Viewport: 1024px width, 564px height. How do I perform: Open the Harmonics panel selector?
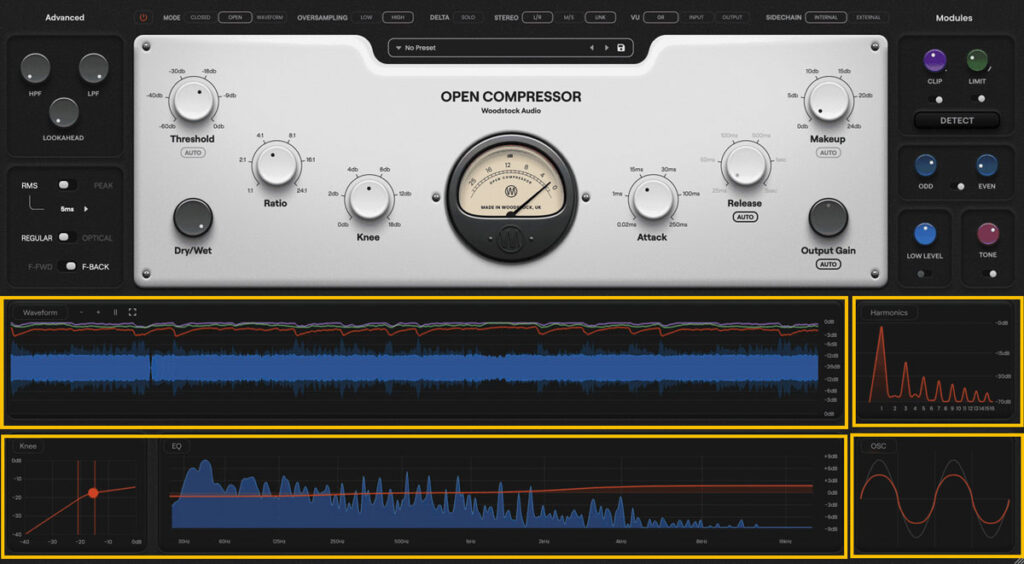point(889,313)
